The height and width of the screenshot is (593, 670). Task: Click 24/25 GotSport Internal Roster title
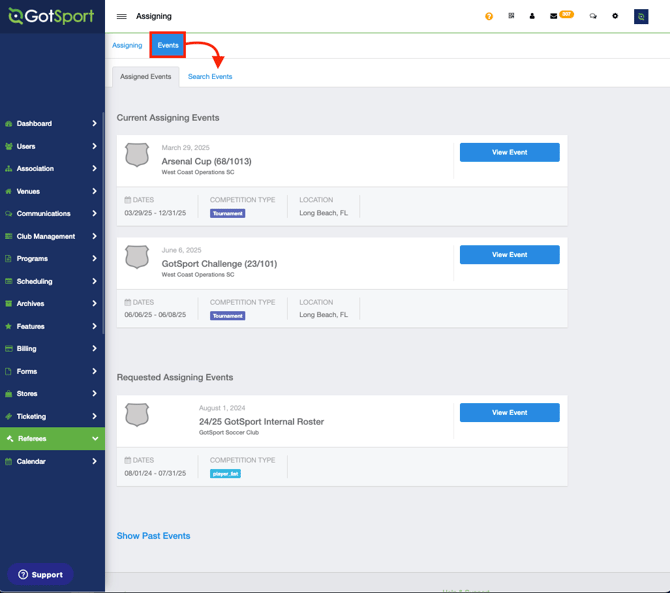click(x=262, y=422)
